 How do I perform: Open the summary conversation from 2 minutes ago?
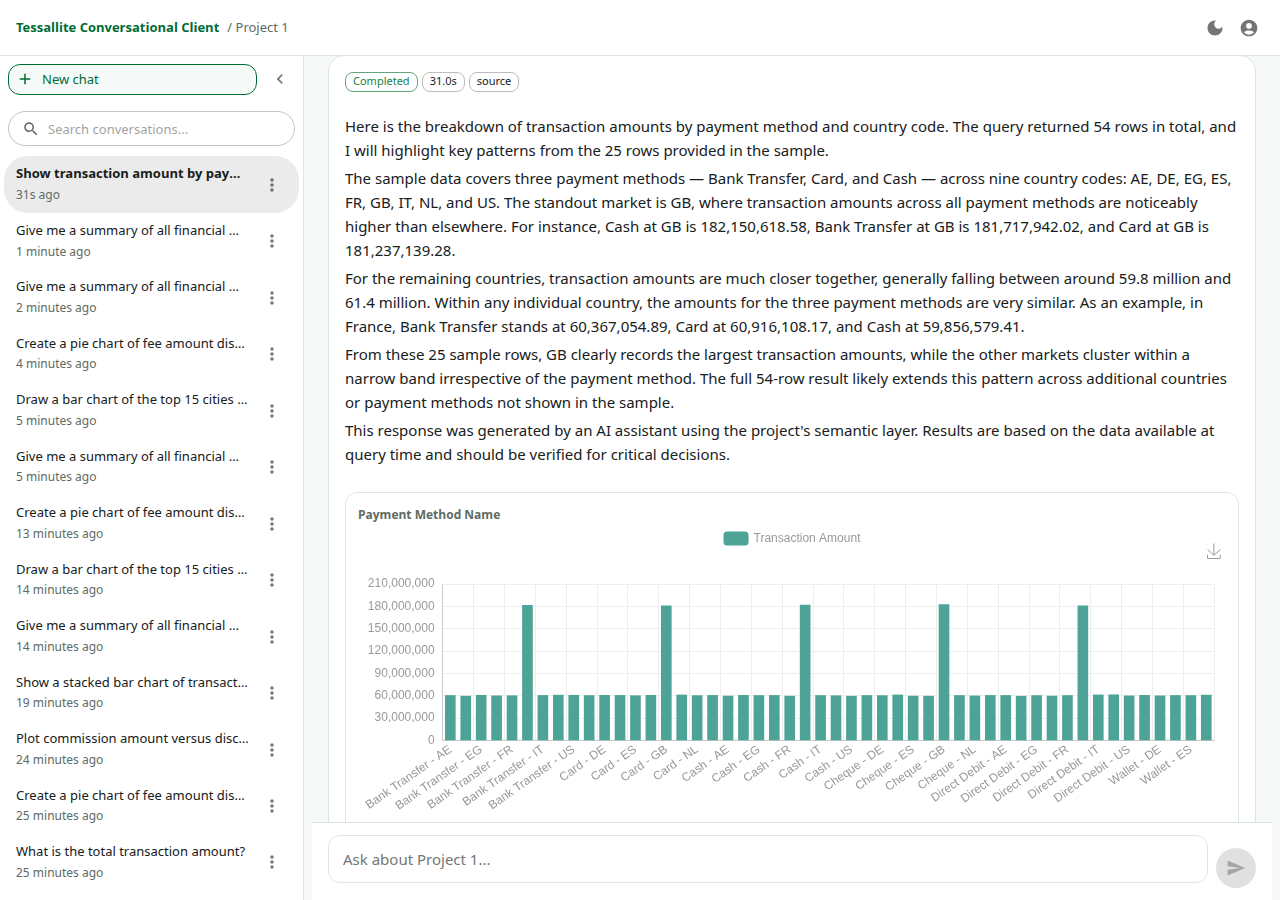(151, 297)
